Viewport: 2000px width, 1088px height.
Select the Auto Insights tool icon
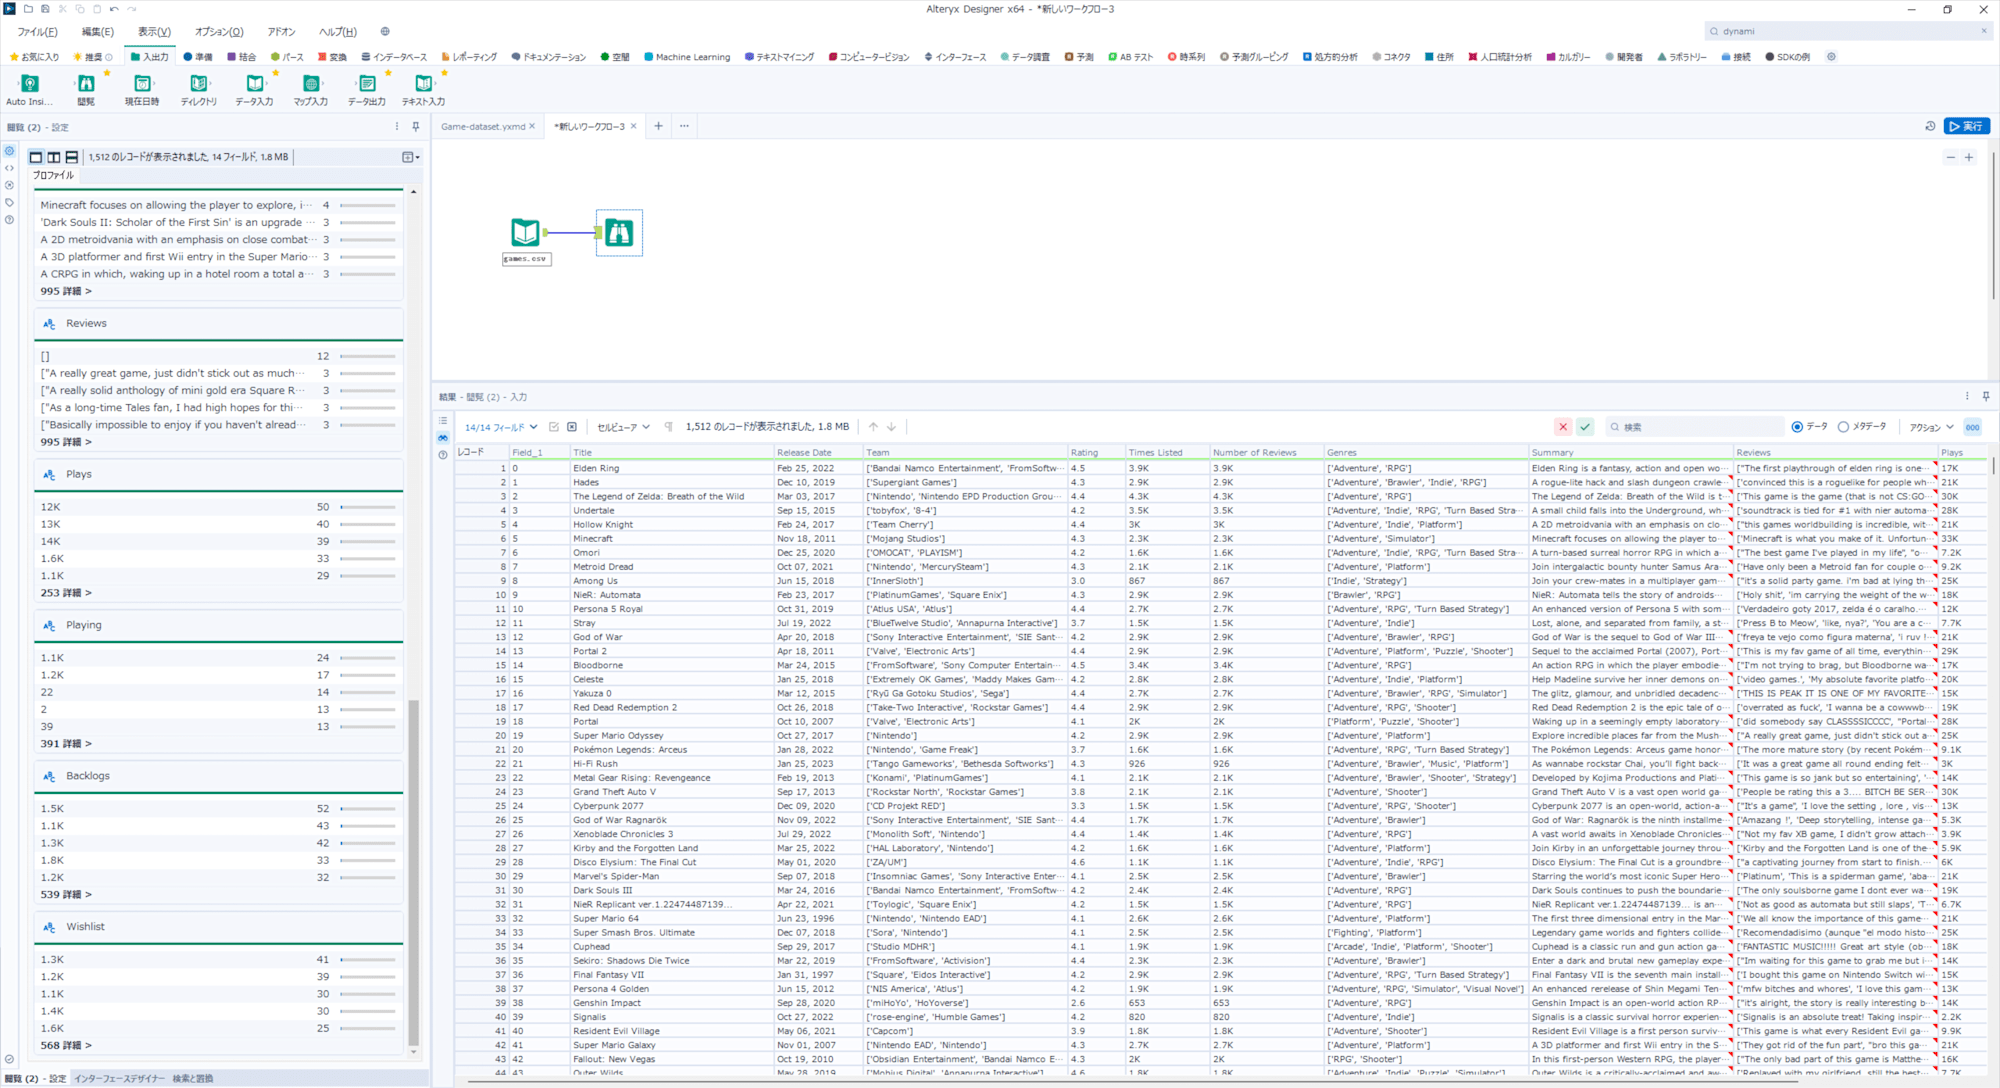(x=30, y=84)
